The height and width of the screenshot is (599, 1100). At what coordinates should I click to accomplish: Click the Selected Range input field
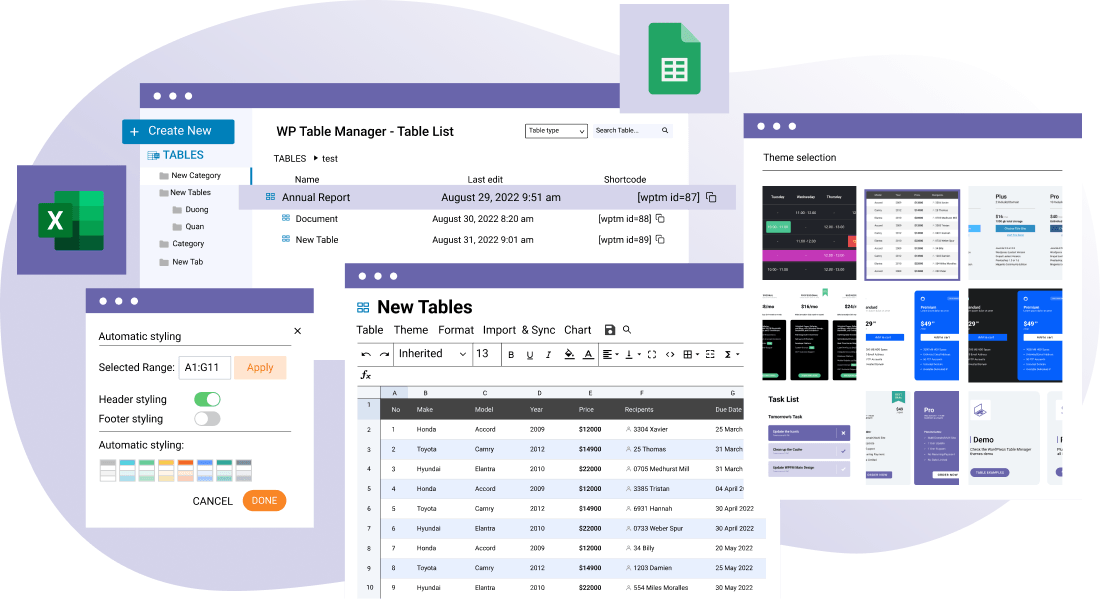coord(204,367)
